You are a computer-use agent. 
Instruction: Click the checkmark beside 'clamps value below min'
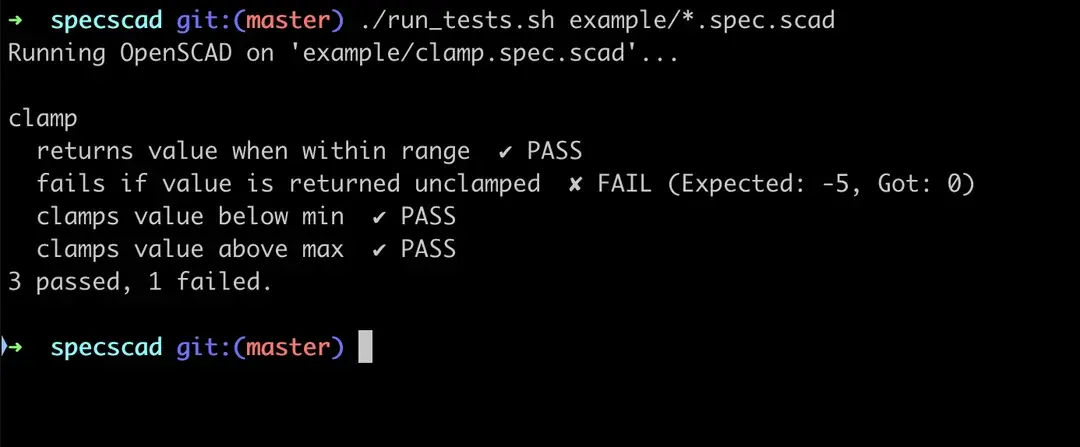point(379,217)
